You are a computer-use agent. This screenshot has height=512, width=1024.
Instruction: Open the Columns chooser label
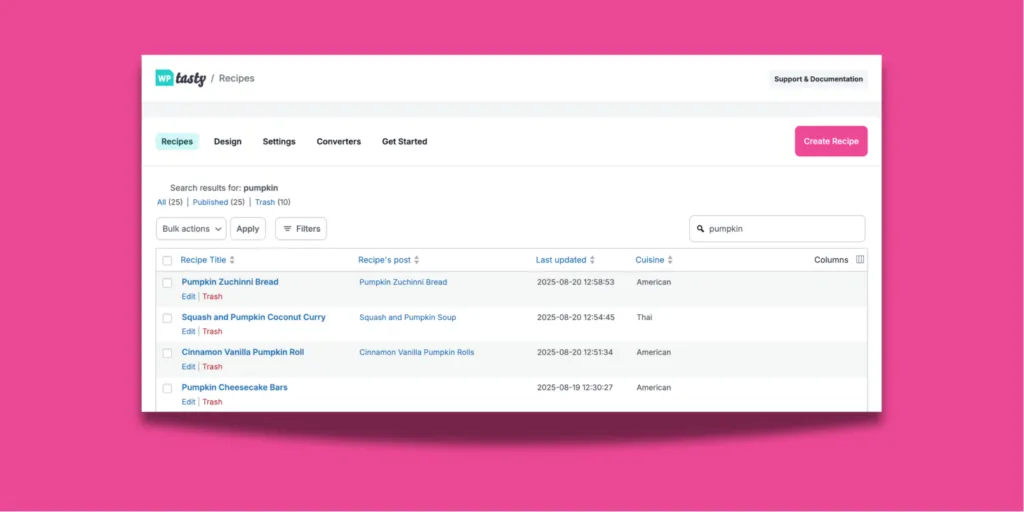pos(831,260)
